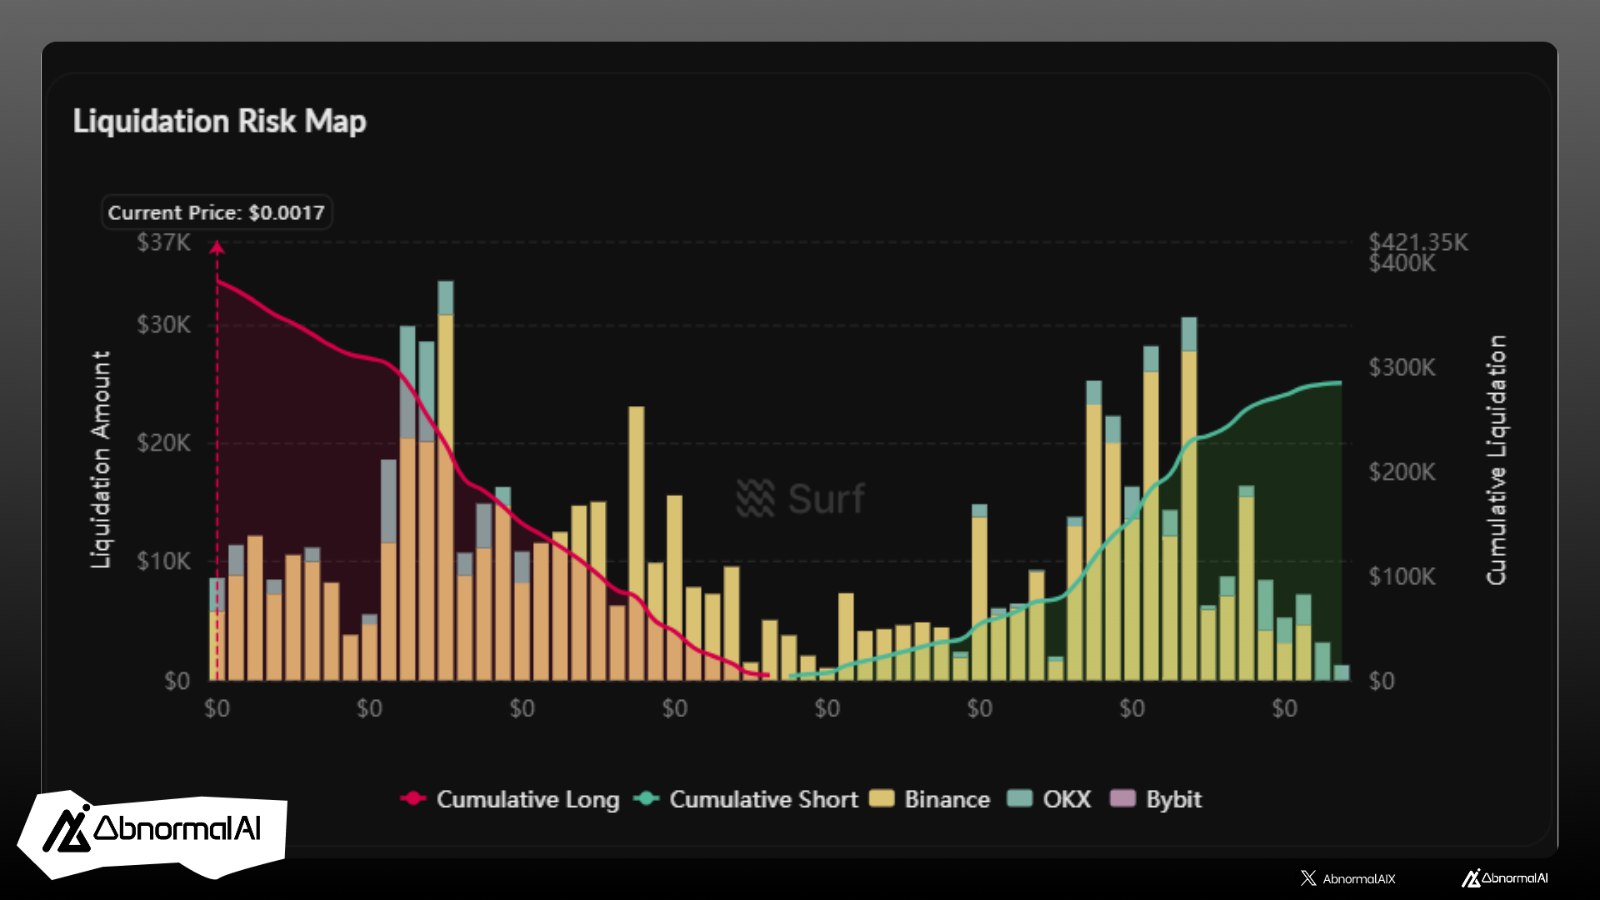
Task: Click the Surf watermark wave icon
Action: [x=755, y=498]
